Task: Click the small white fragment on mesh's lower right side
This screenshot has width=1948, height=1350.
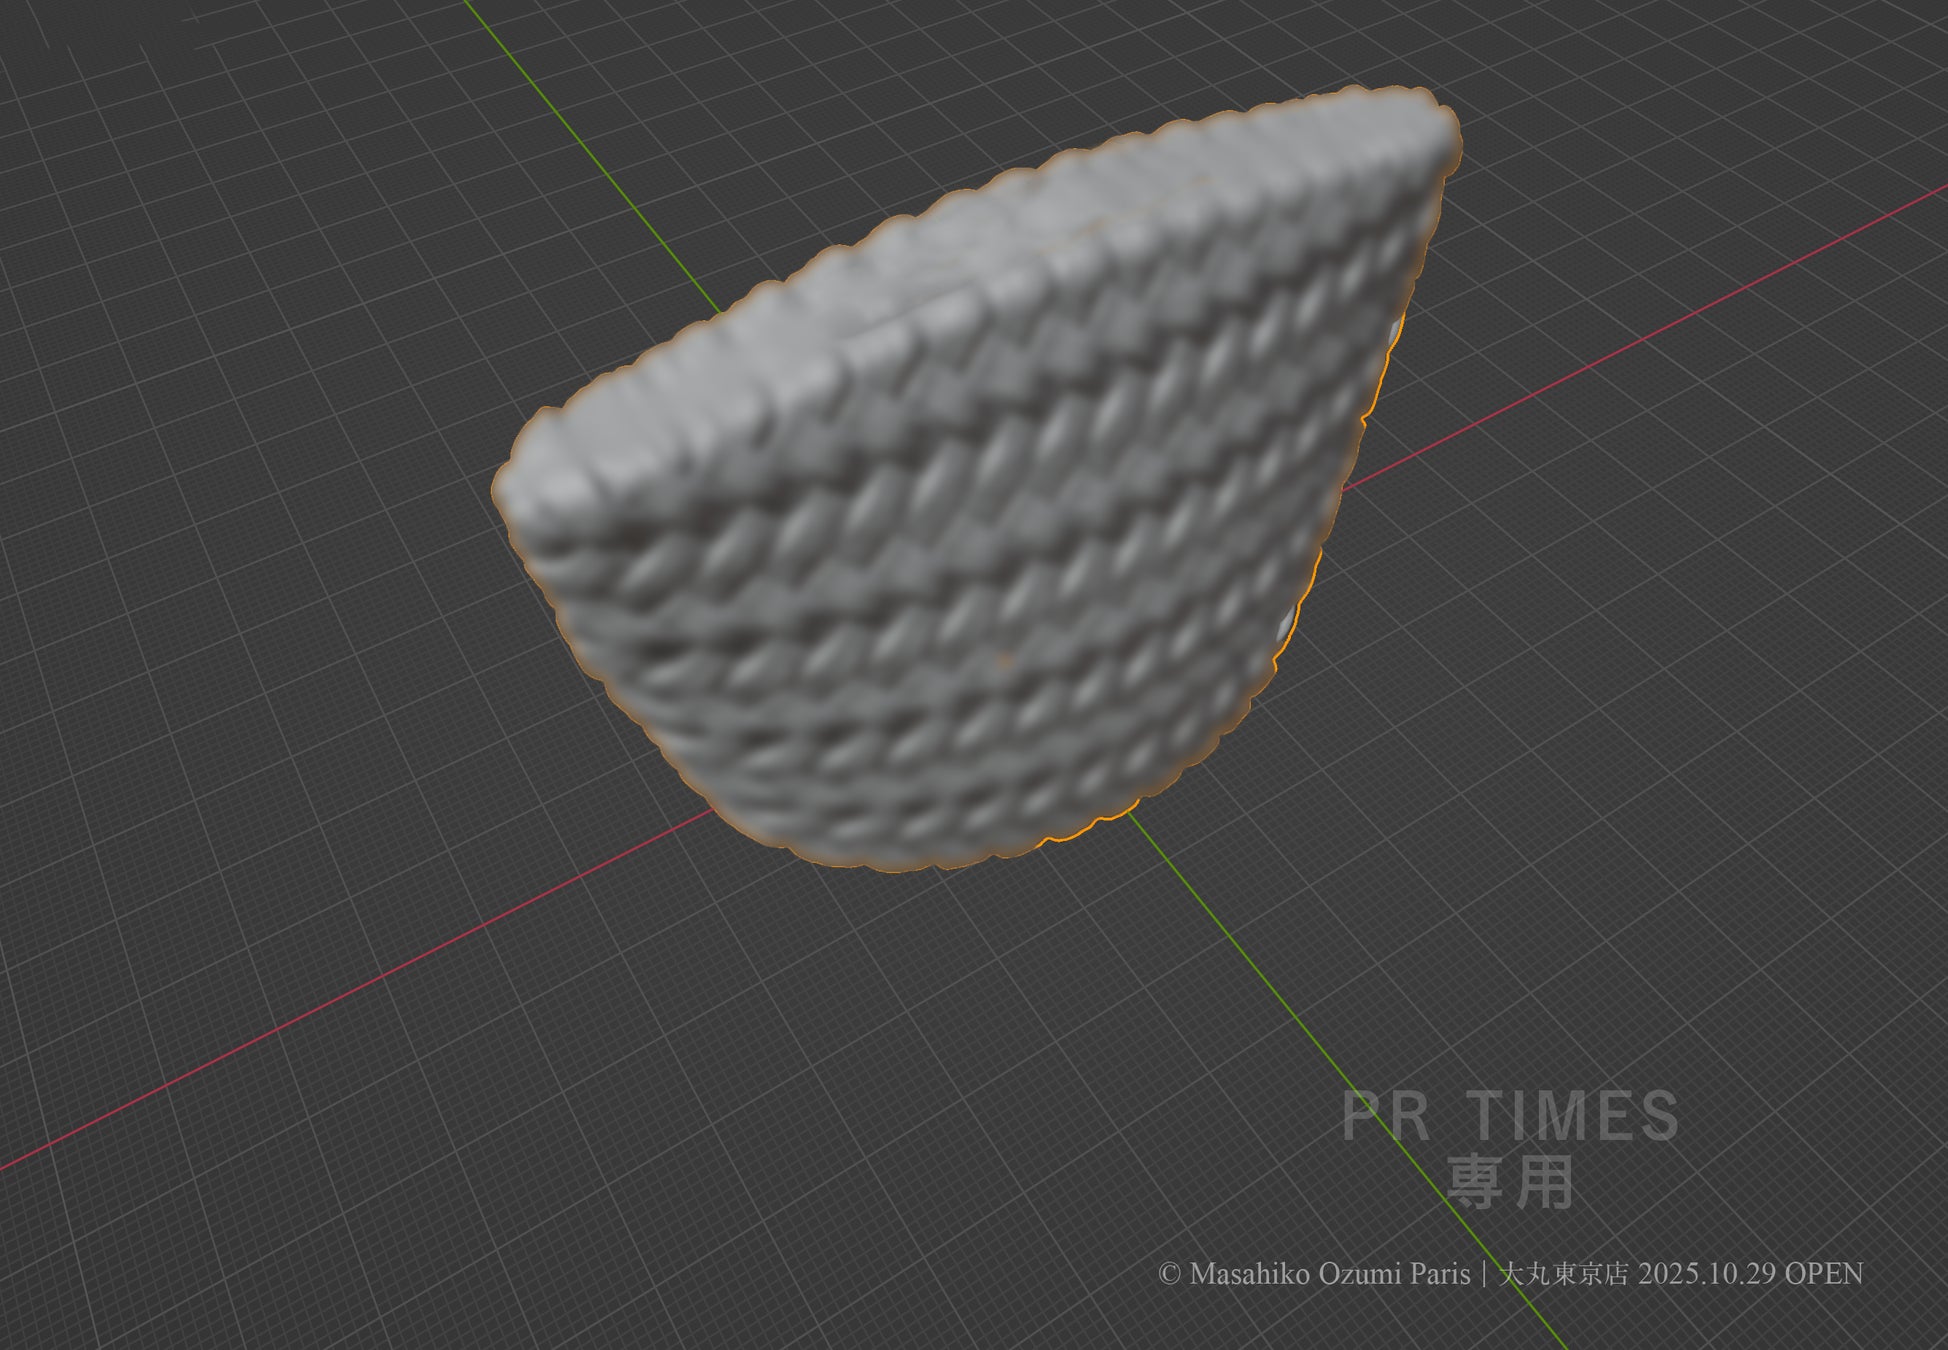Action: [1288, 622]
